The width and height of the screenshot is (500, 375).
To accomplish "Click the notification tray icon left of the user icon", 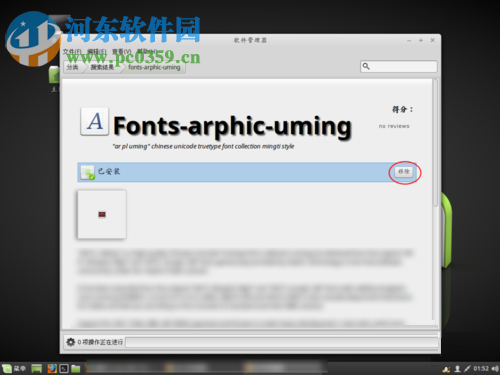I will click(x=446, y=369).
